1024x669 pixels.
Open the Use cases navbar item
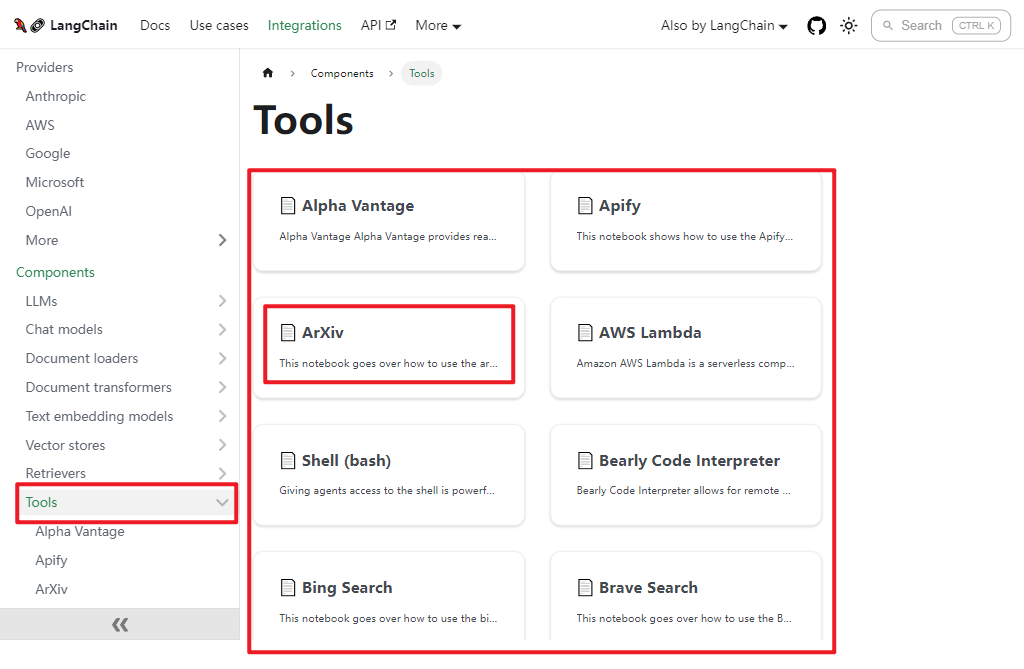(219, 26)
